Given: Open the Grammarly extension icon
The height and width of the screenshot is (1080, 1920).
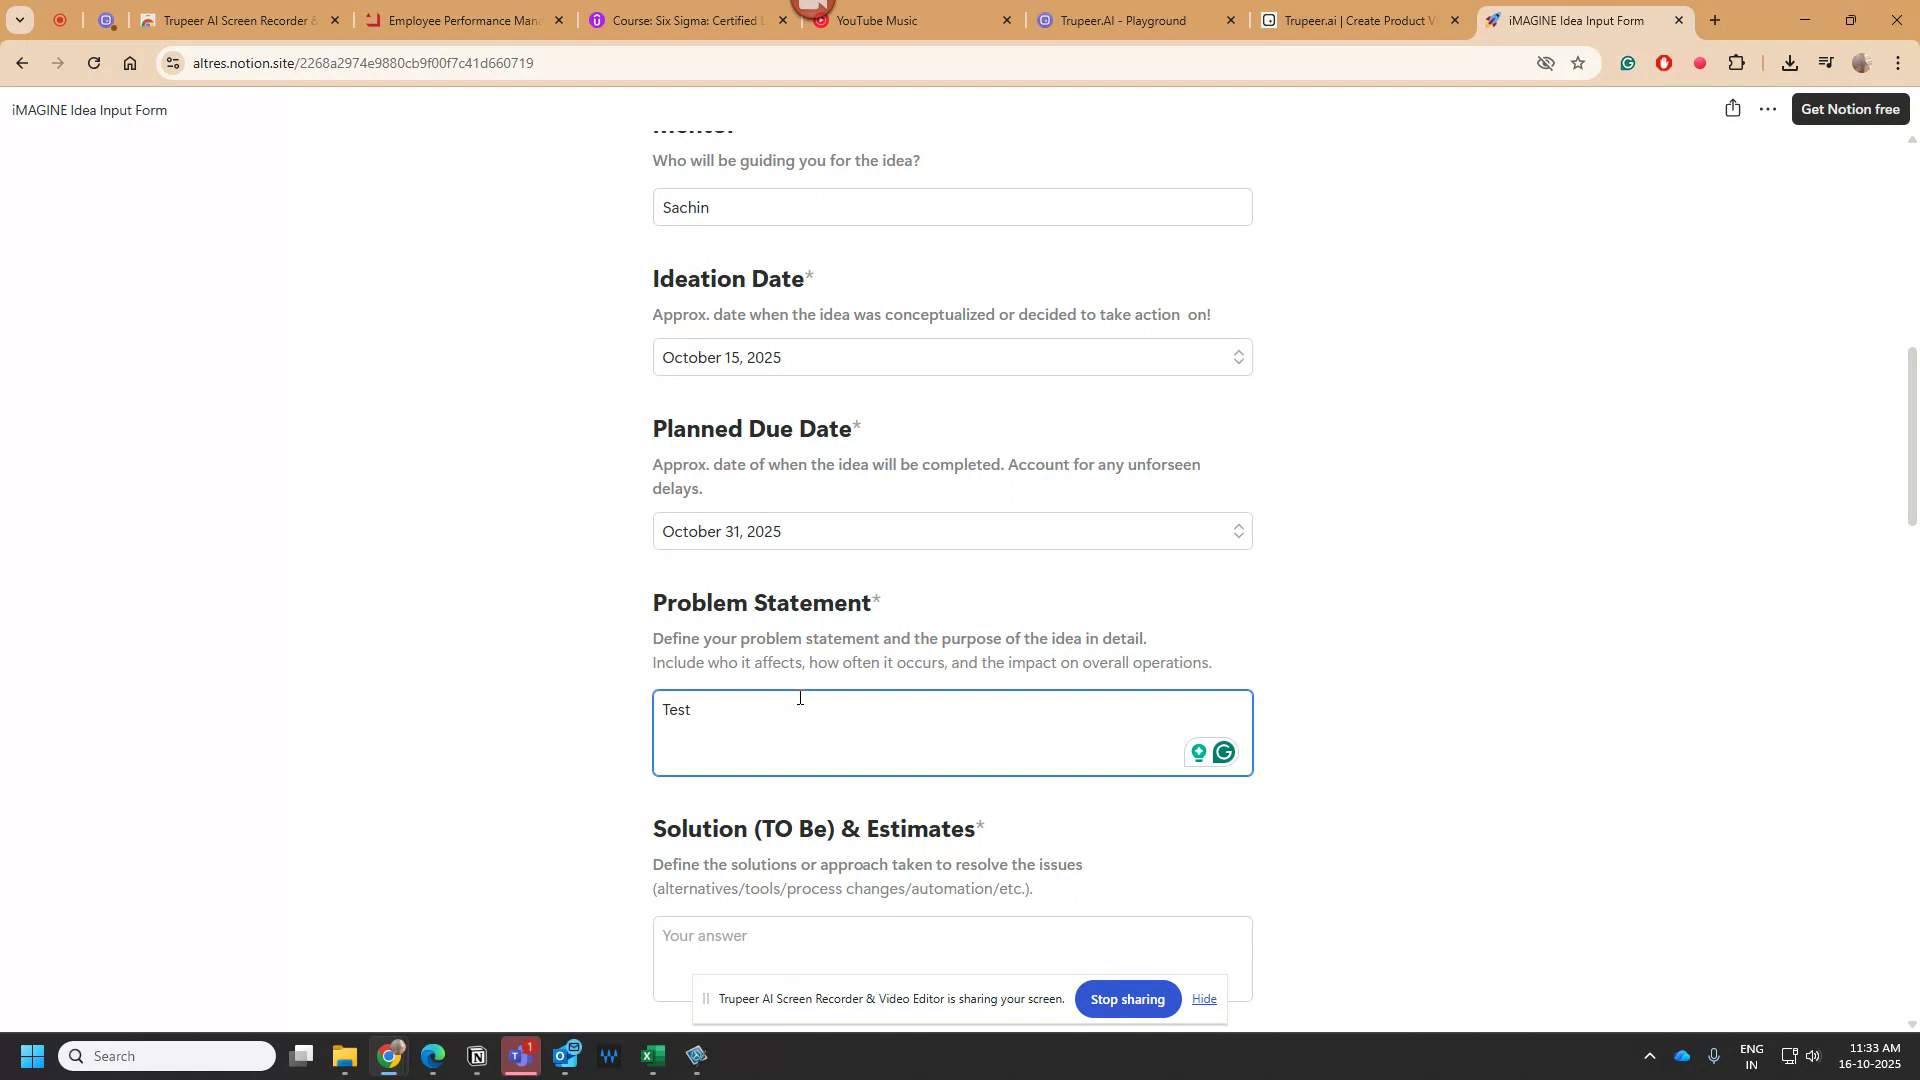Looking at the screenshot, I should tap(1628, 62).
